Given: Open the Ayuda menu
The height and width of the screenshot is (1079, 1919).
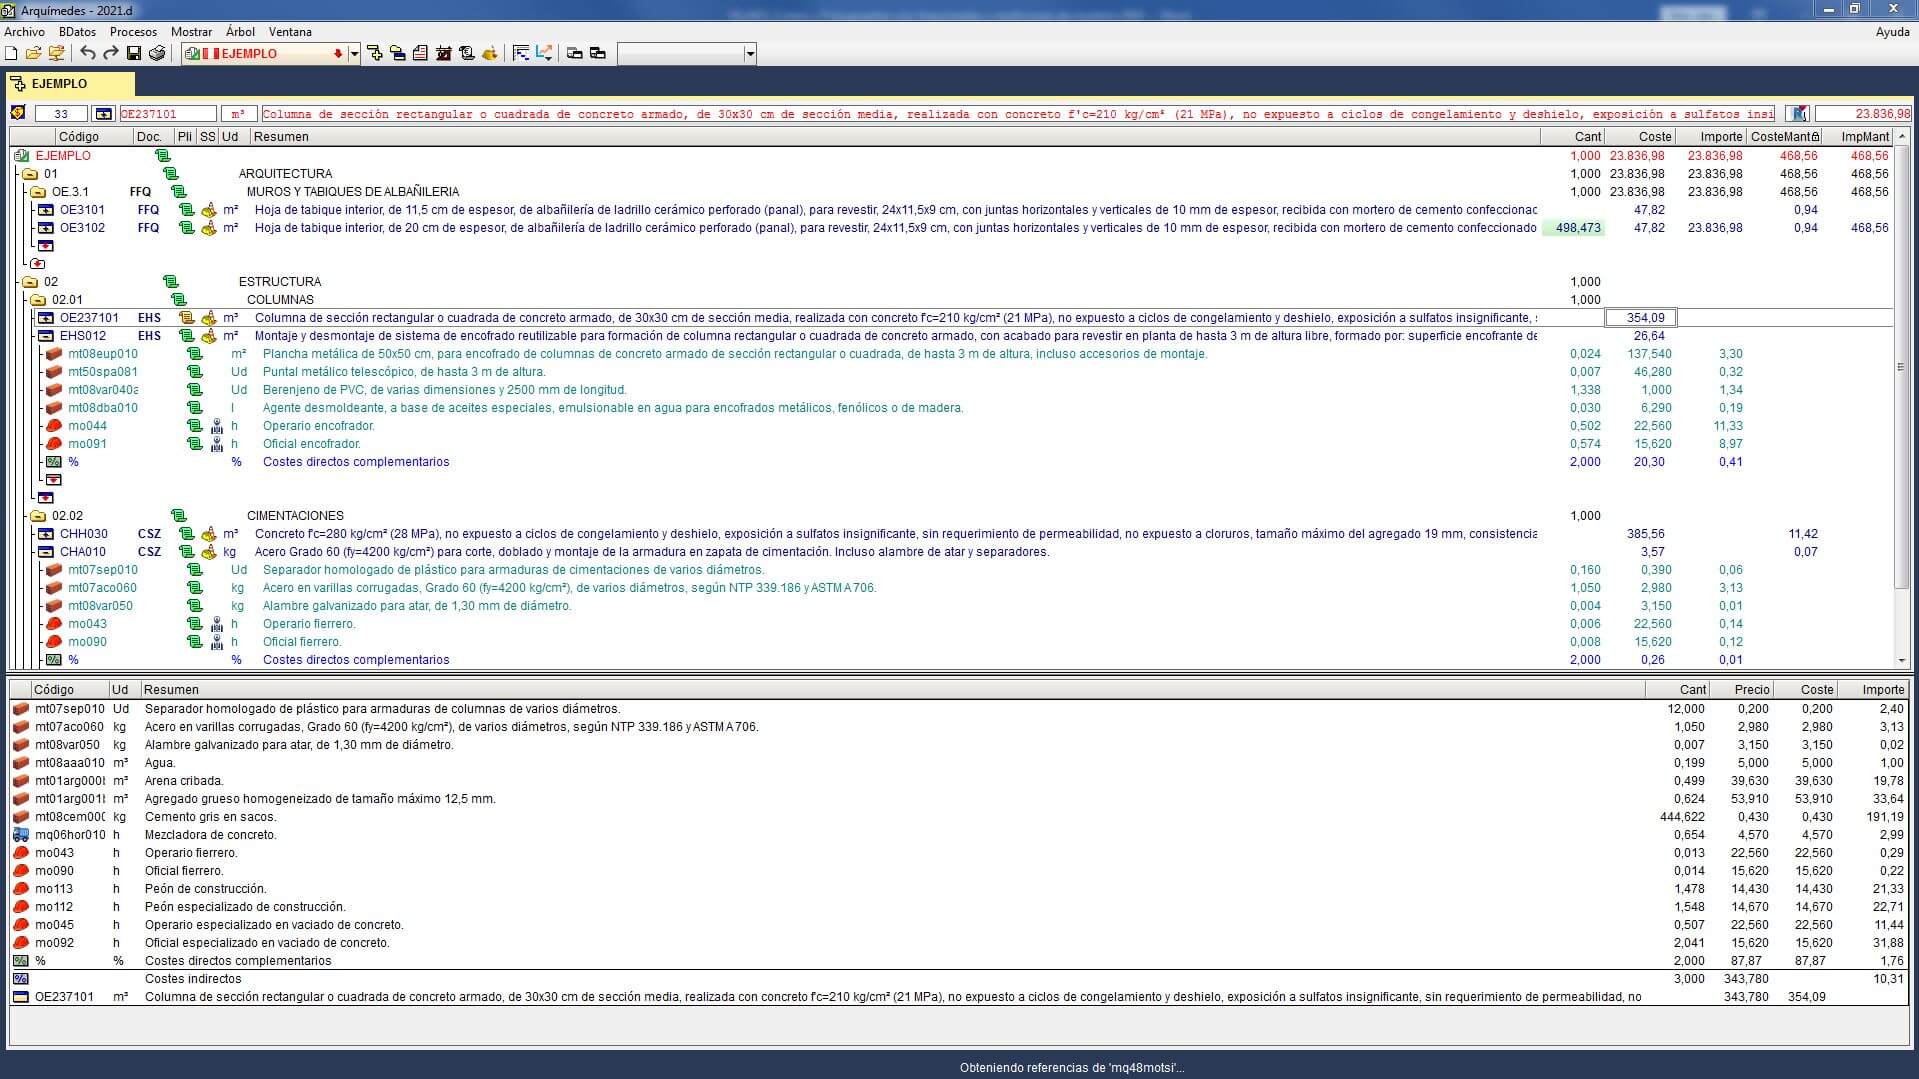Looking at the screenshot, I should click(x=1892, y=32).
